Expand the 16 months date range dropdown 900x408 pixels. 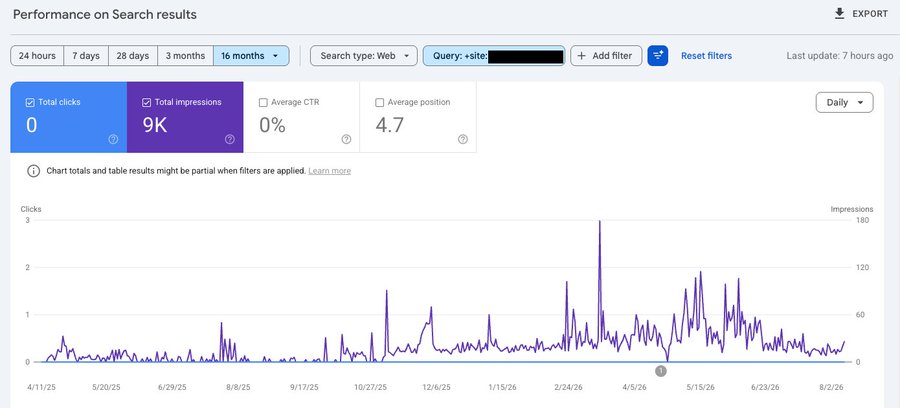click(x=251, y=56)
